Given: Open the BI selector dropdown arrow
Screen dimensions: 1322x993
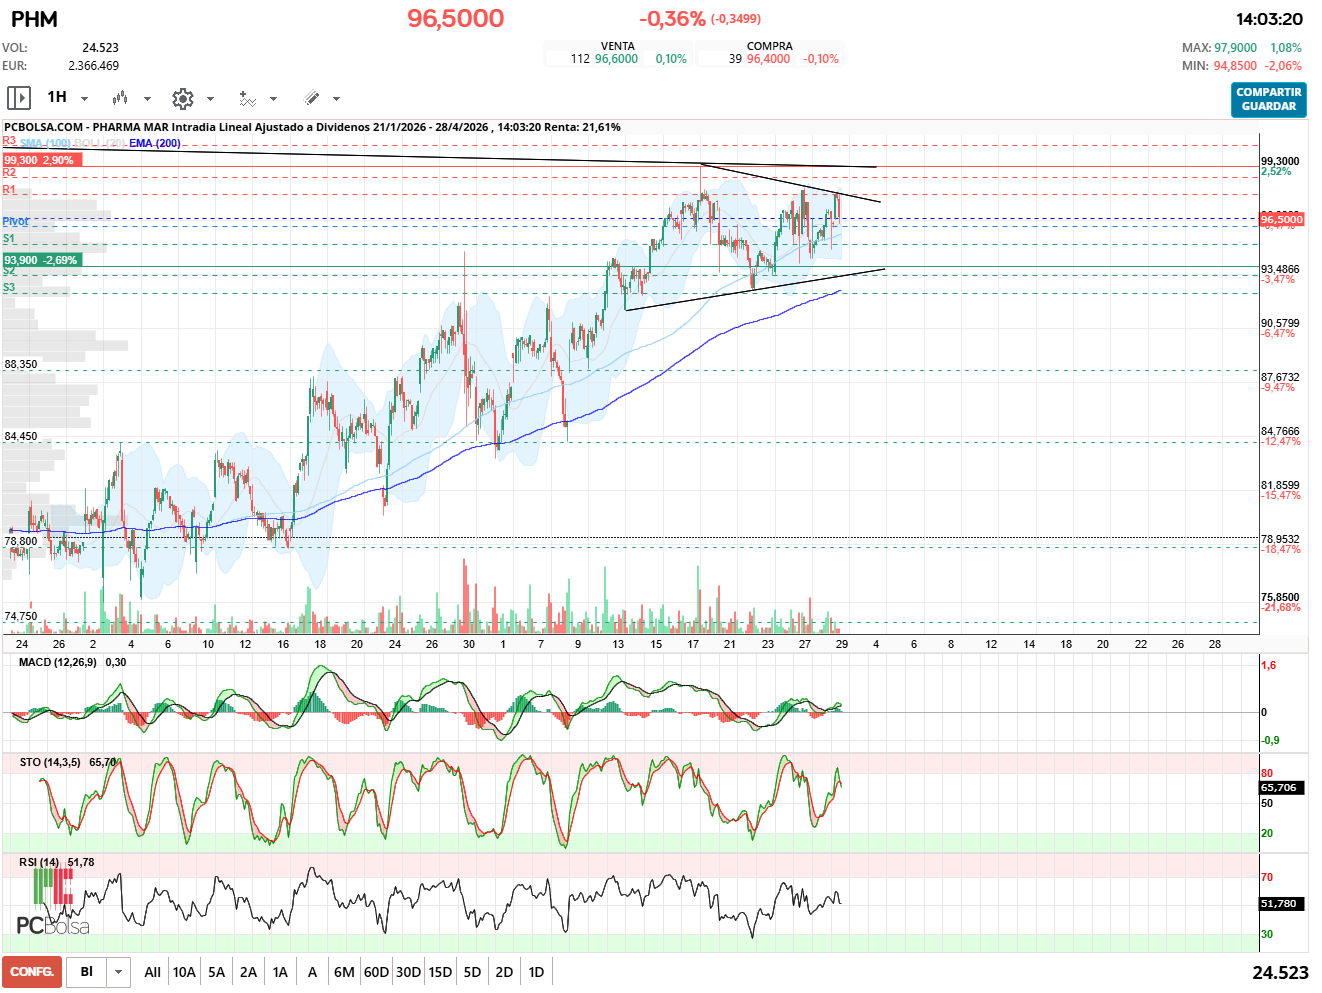Looking at the screenshot, I should 119,972.
